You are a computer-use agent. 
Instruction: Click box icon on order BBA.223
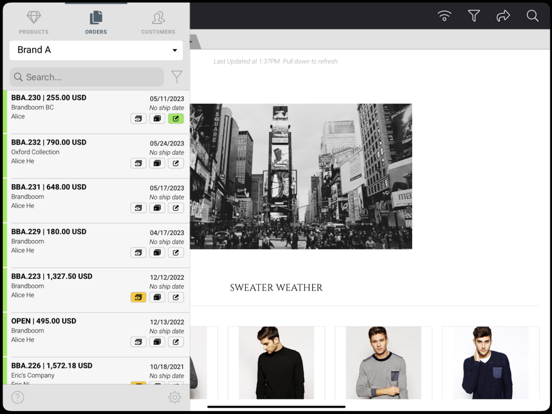coord(157,297)
